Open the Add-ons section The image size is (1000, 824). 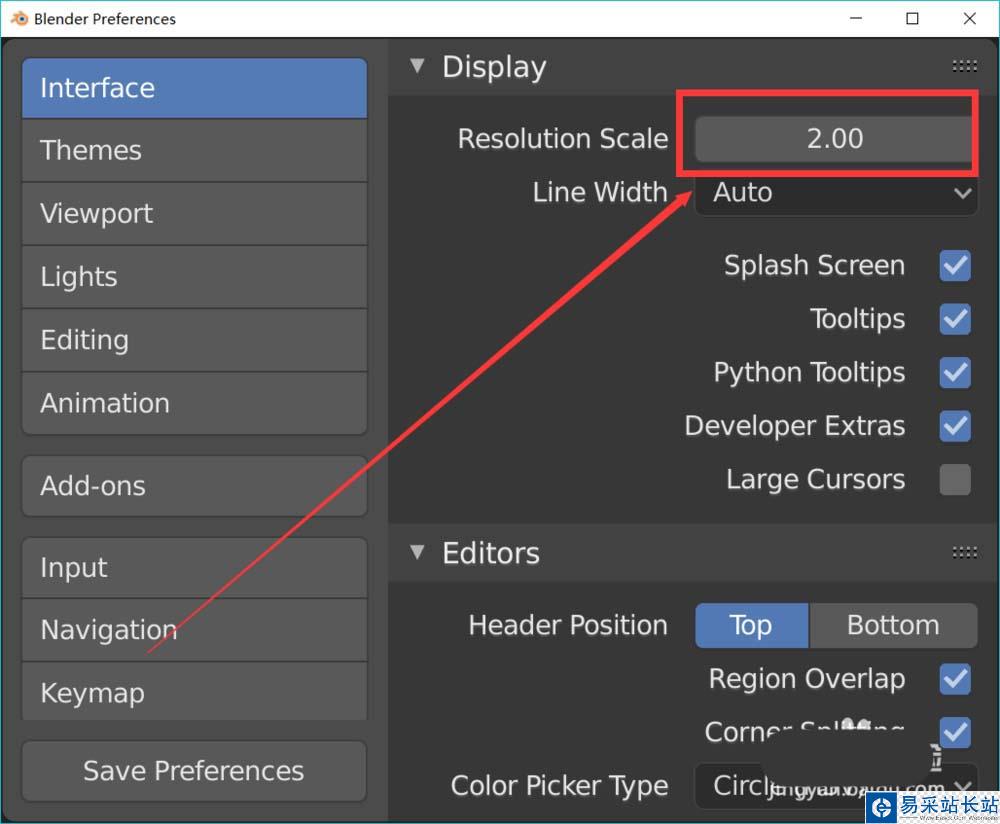point(195,486)
